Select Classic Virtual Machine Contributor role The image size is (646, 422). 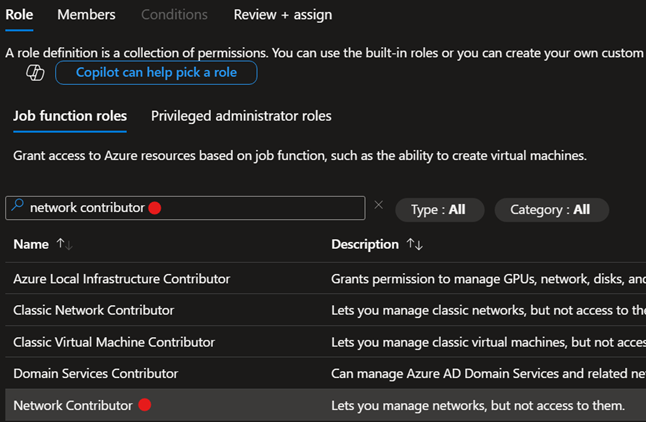click(114, 342)
